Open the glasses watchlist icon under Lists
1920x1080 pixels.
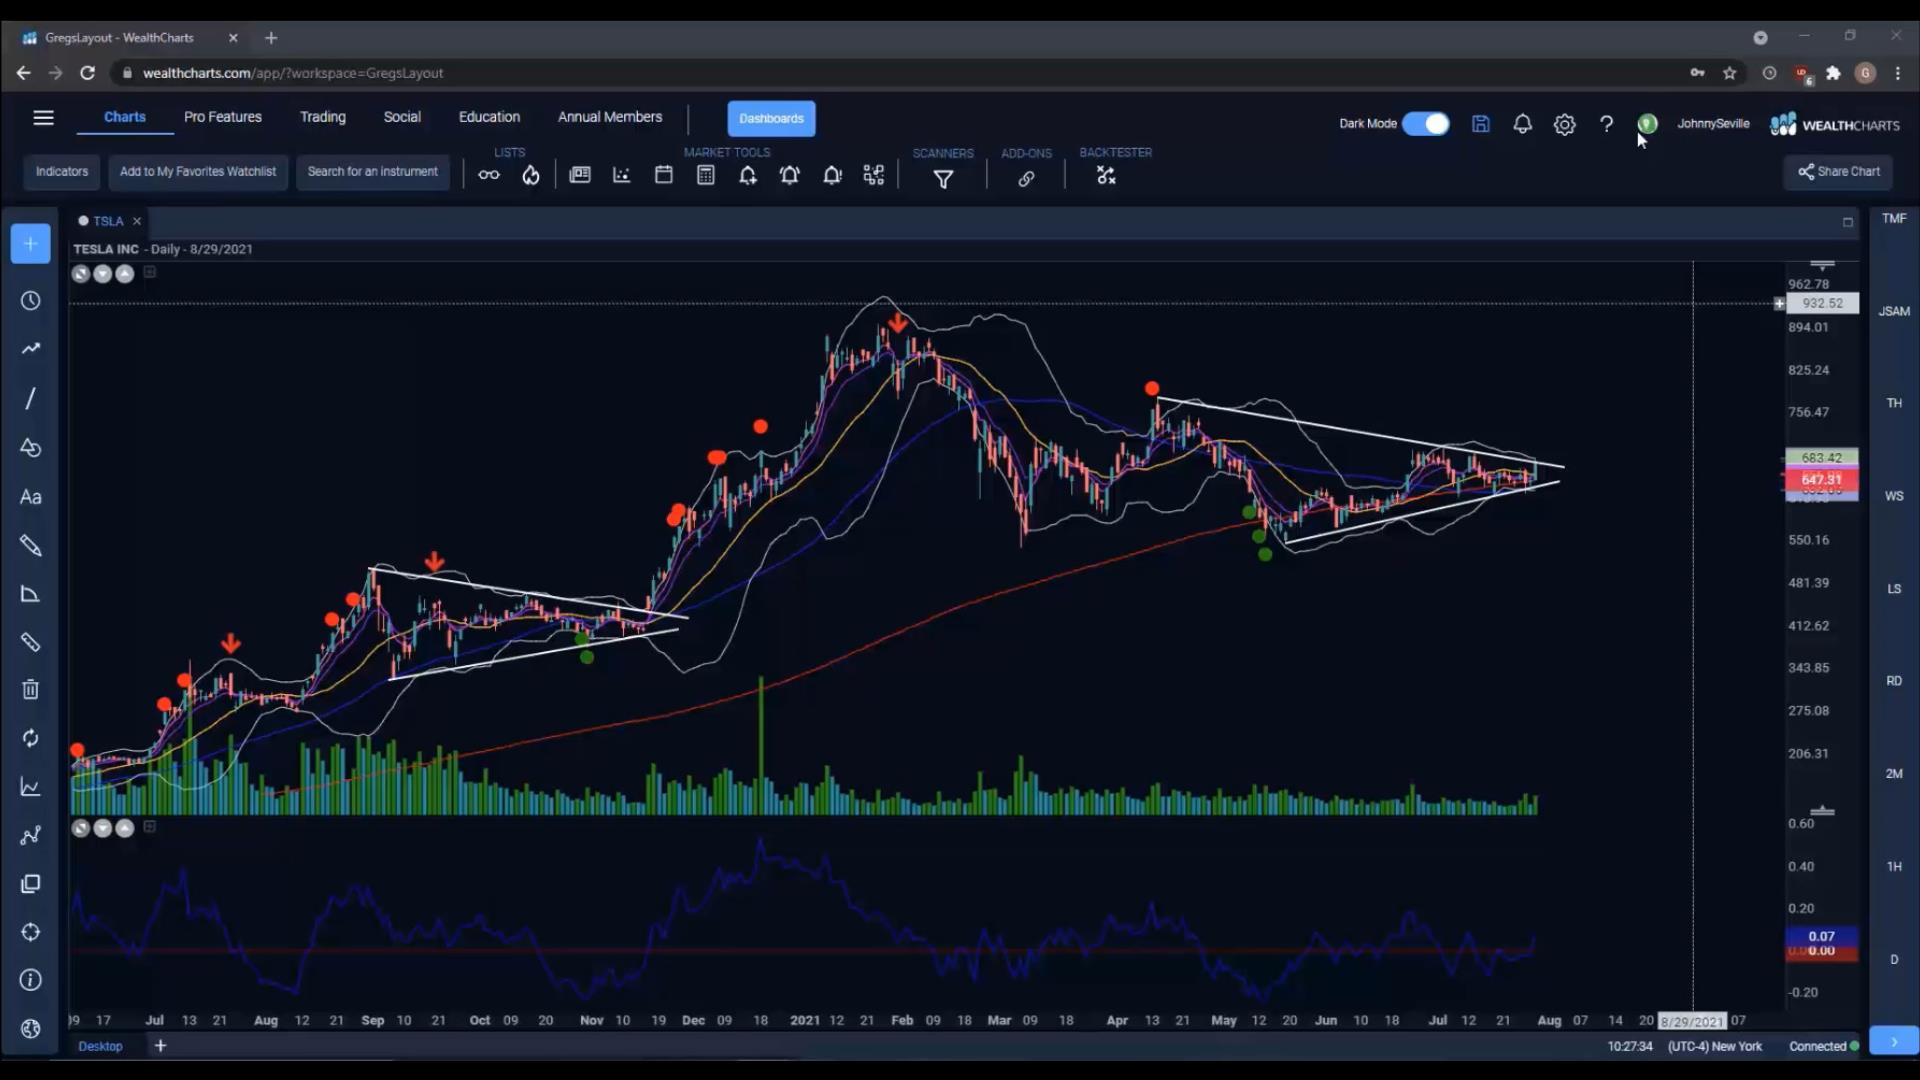[489, 175]
